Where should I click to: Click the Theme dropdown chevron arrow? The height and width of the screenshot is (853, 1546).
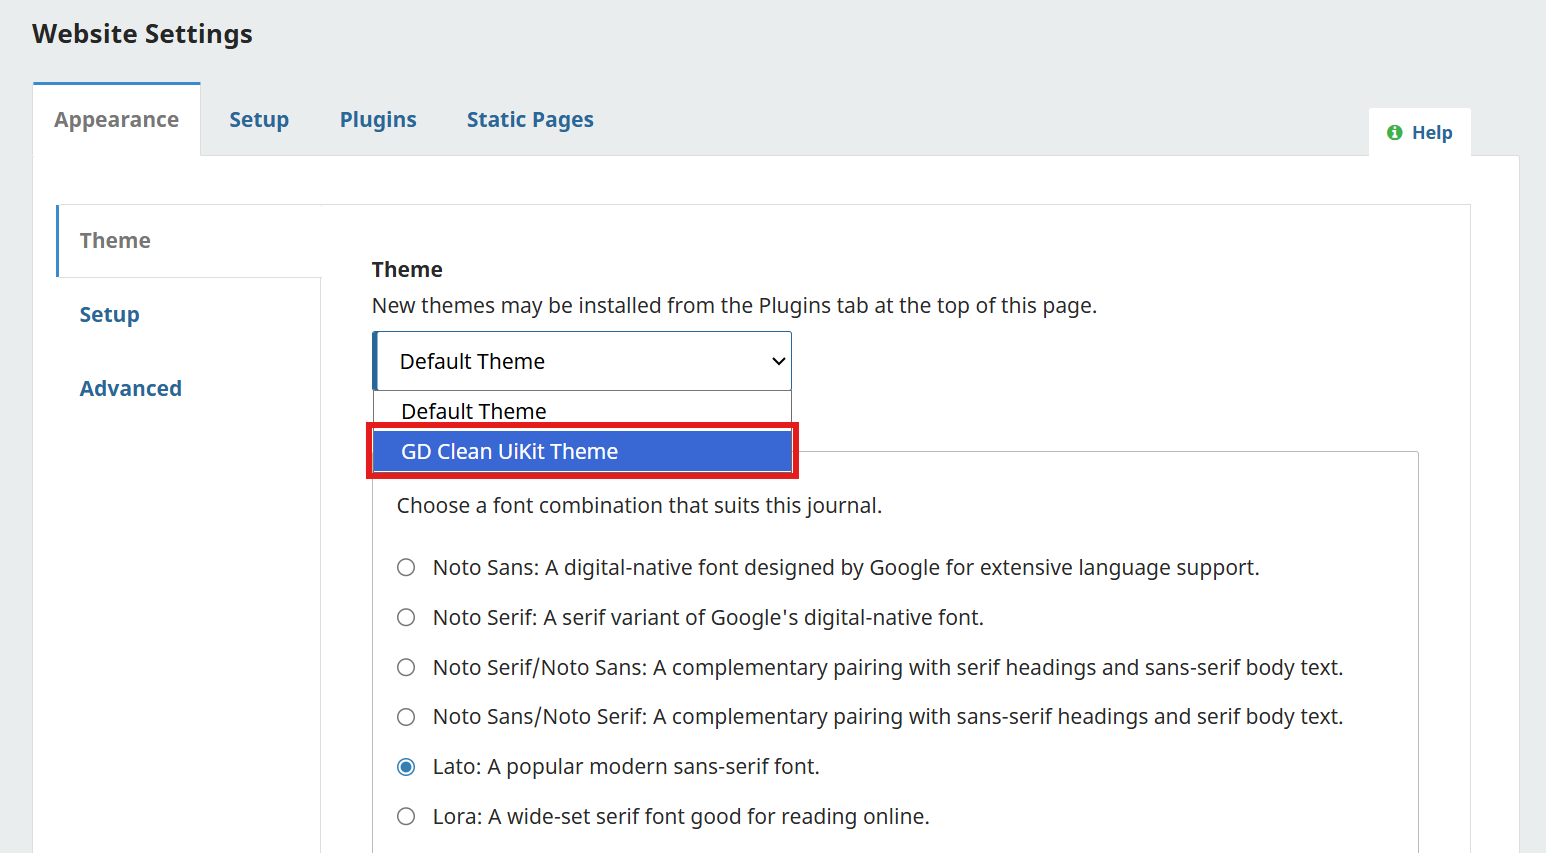click(x=778, y=362)
